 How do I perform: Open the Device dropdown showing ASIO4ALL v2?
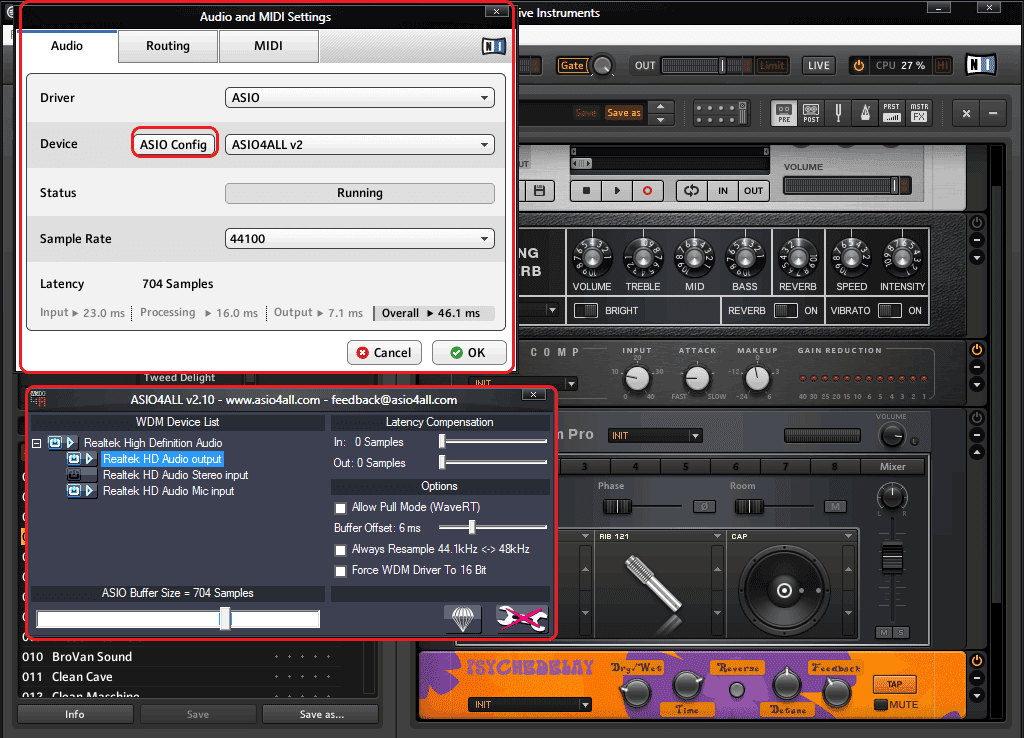pos(360,144)
